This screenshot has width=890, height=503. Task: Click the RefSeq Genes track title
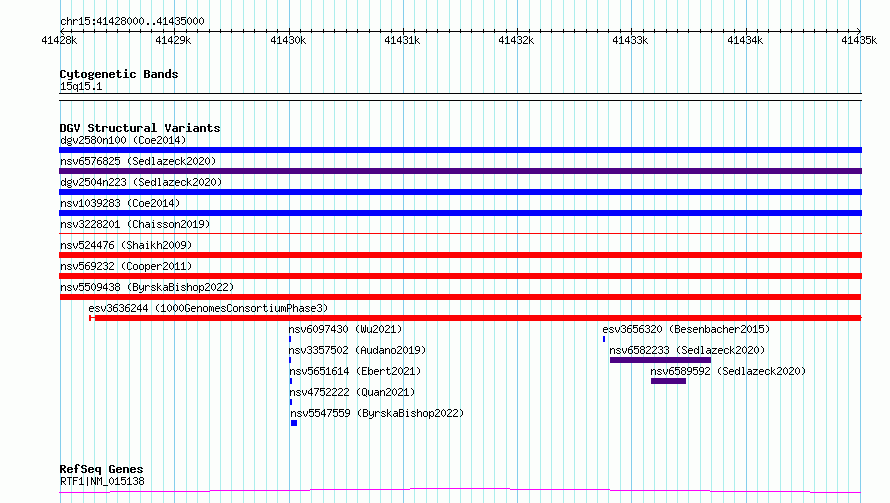(102, 470)
